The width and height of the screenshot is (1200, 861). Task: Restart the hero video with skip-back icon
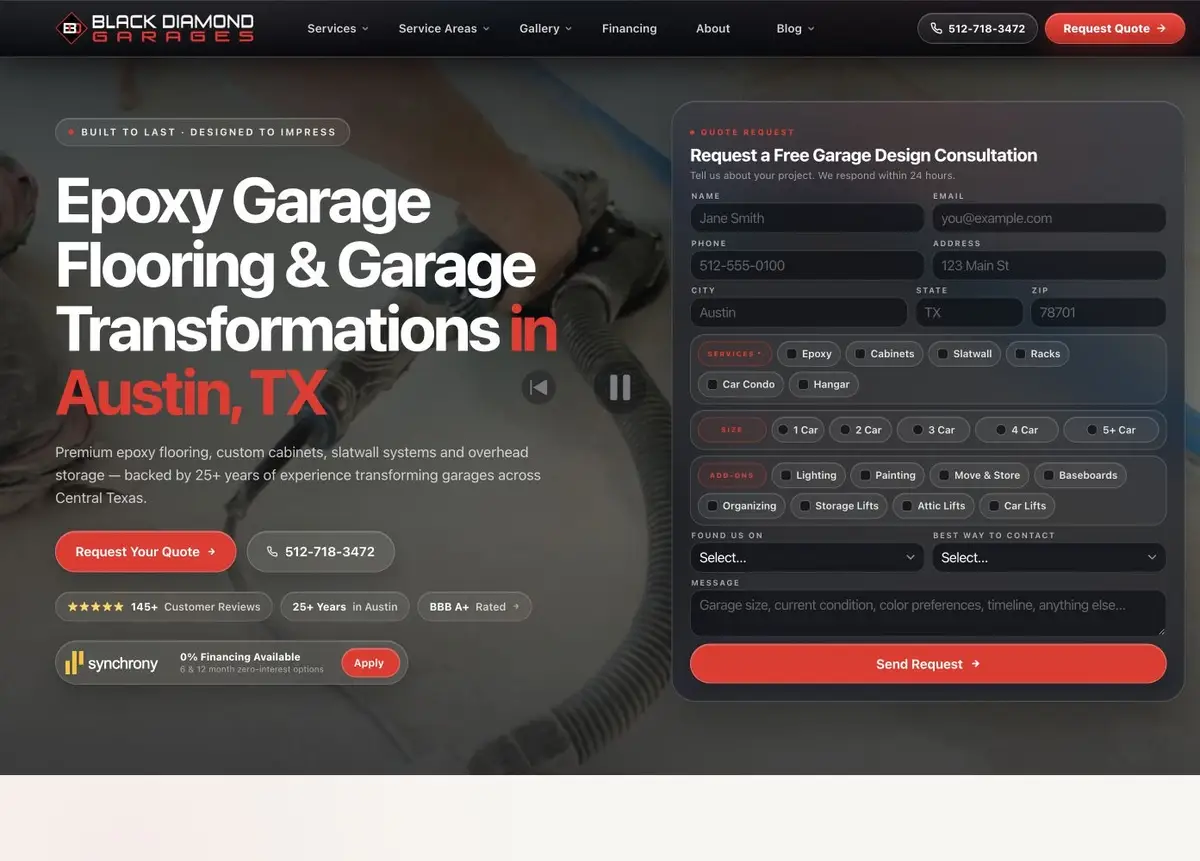[x=539, y=387]
